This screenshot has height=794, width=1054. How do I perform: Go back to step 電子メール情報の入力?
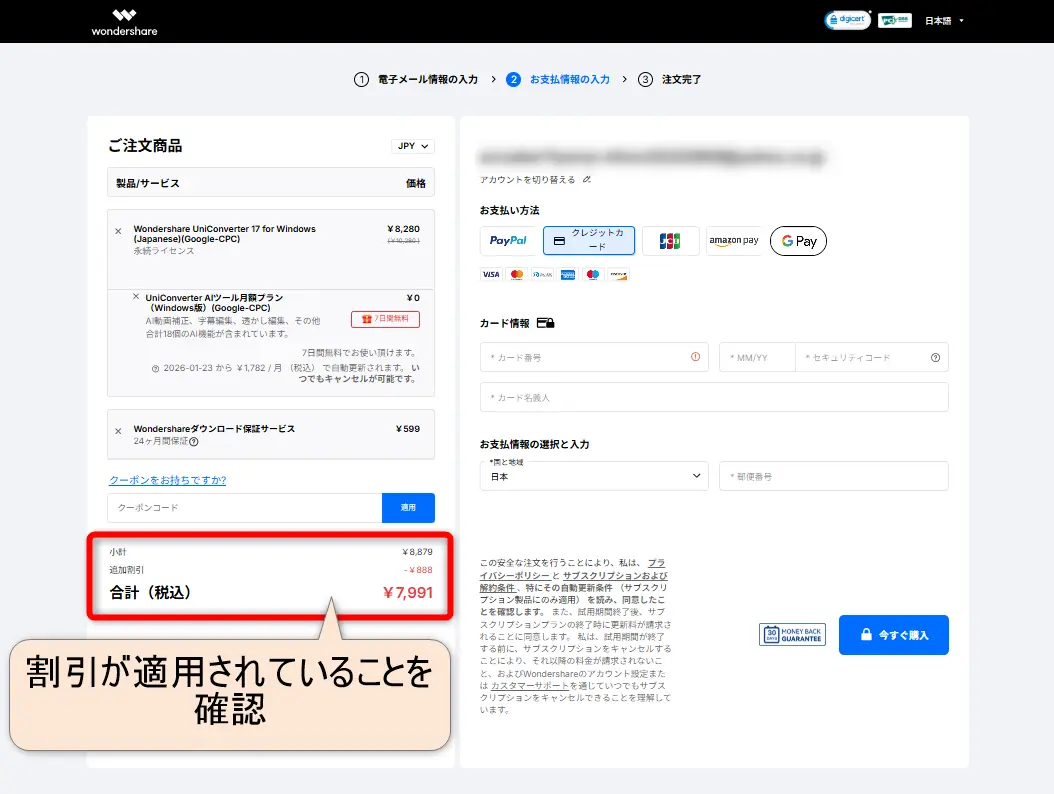point(428,79)
